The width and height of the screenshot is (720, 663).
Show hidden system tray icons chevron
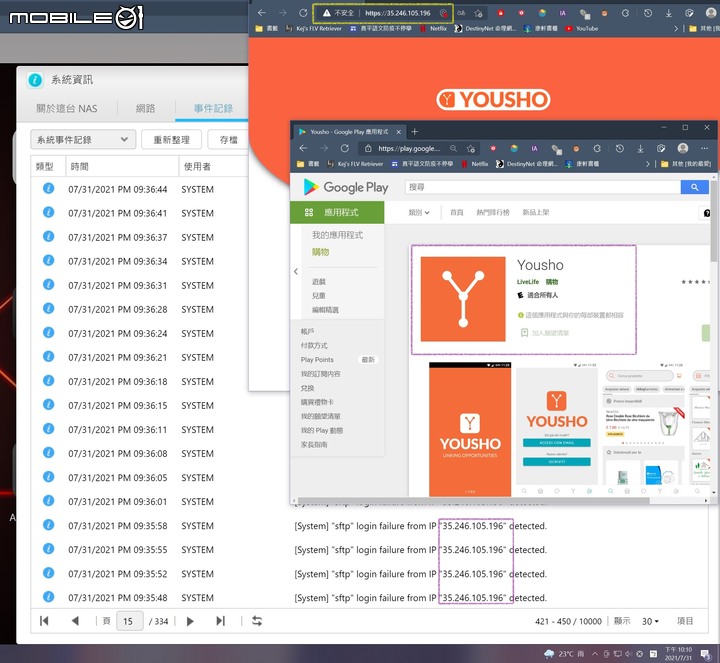tap(595, 653)
